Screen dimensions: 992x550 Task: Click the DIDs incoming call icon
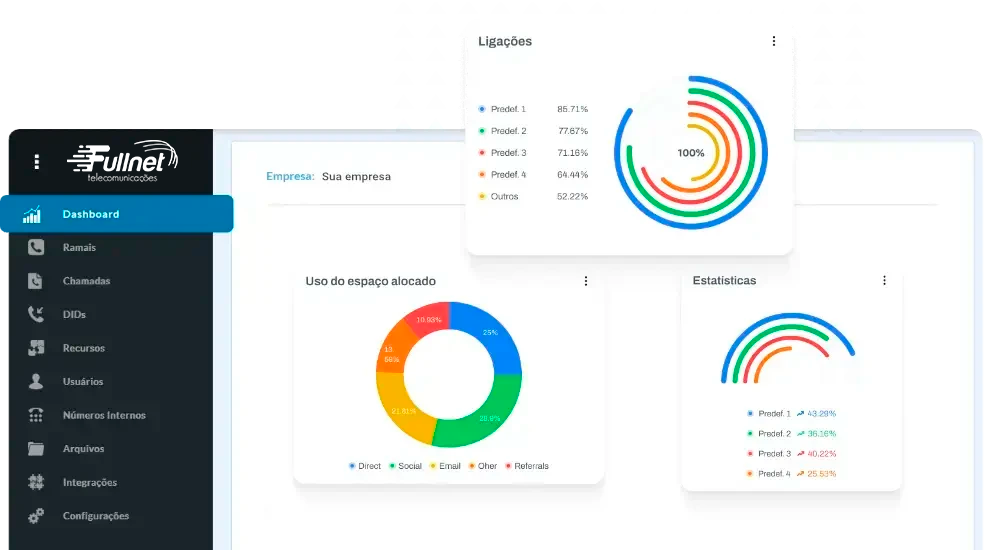click(x=36, y=314)
